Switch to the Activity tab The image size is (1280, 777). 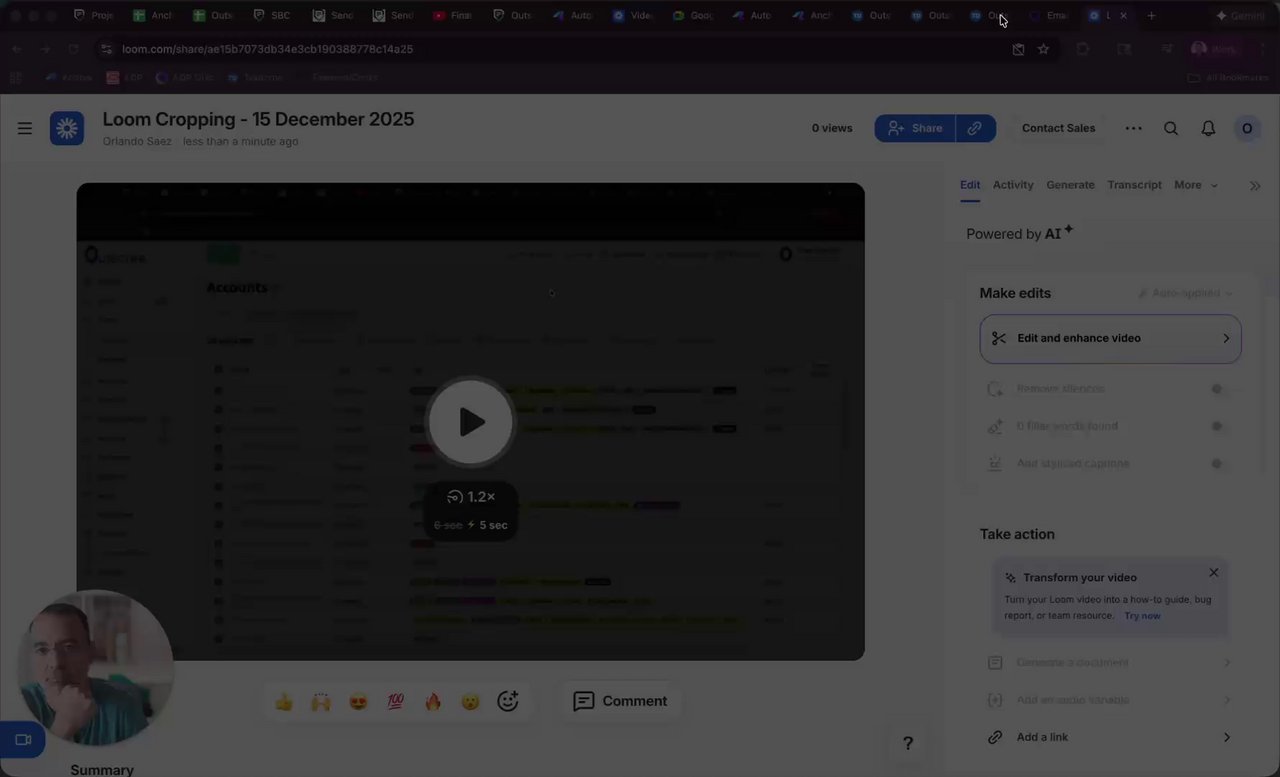pyautogui.click(x=1013, y=185)
